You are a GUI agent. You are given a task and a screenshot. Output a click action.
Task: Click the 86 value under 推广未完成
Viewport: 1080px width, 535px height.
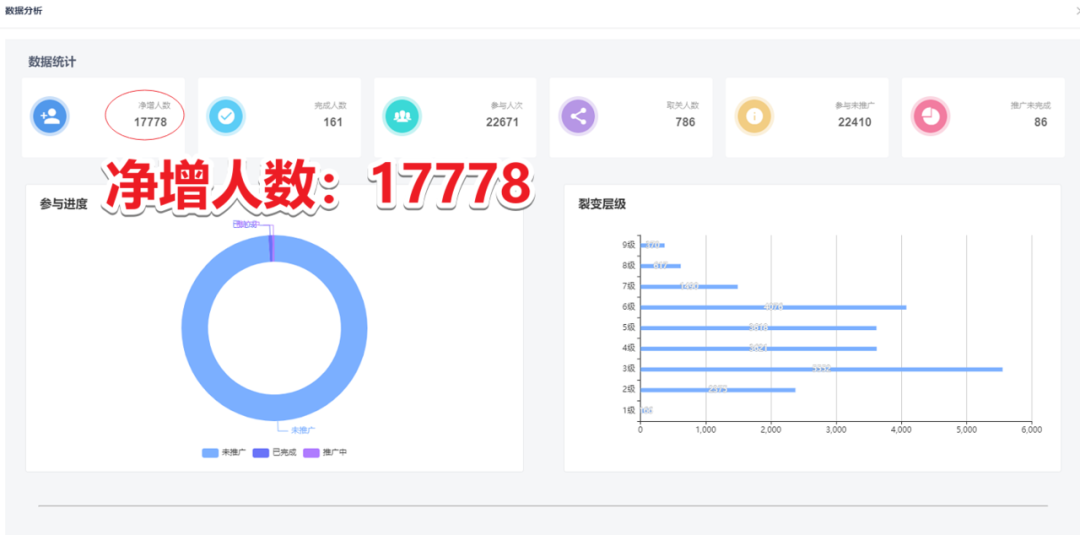point(1041,122)
